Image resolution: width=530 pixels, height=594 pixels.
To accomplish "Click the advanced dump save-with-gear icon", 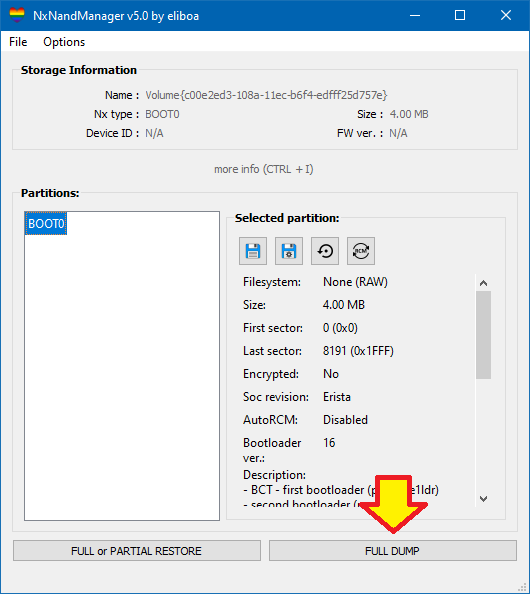I will pyautogui.click(x=289, y=251).
